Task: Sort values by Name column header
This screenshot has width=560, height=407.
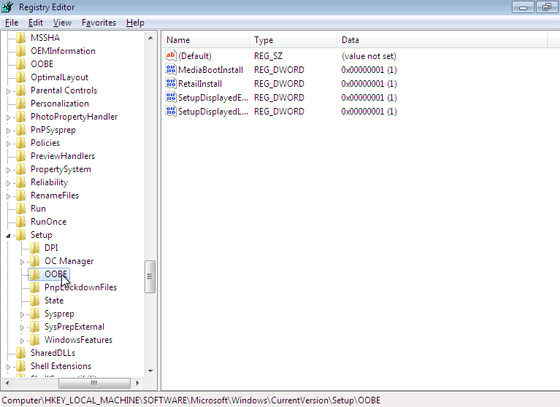Action: coord(206,40)
